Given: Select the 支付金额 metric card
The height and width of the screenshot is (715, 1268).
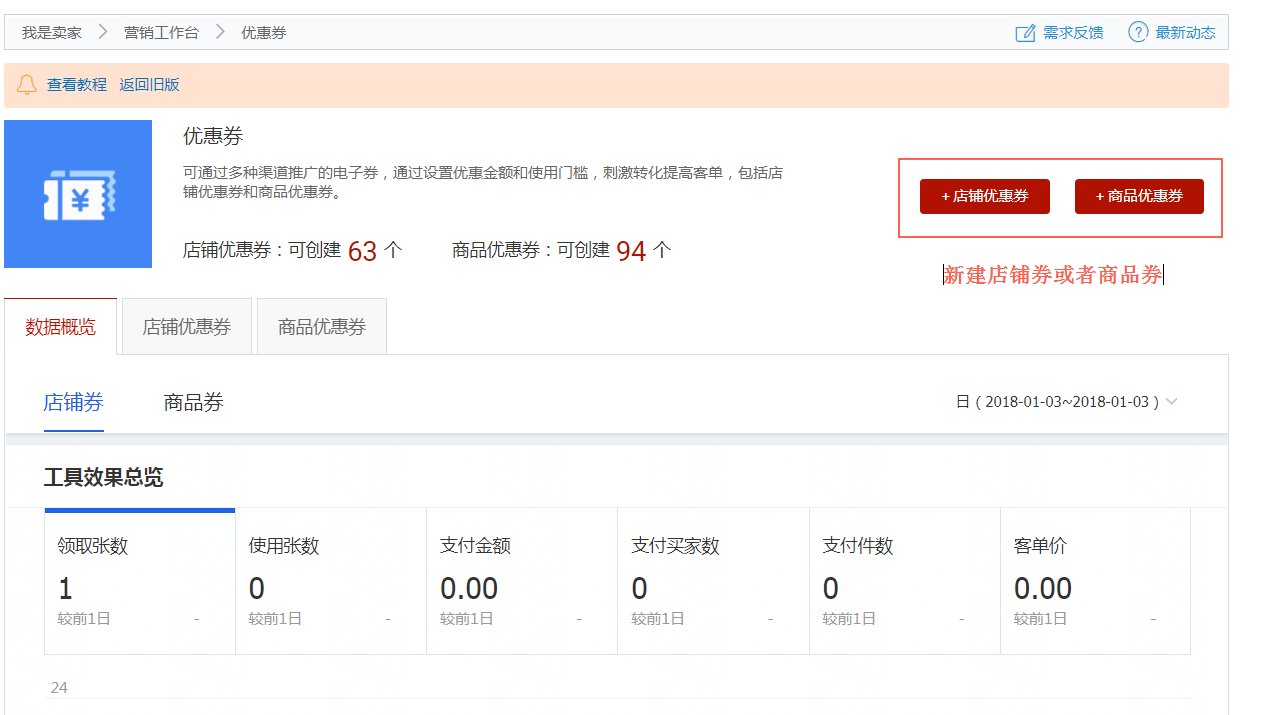Looking at the screenshot, I should [x=522, y=580].
